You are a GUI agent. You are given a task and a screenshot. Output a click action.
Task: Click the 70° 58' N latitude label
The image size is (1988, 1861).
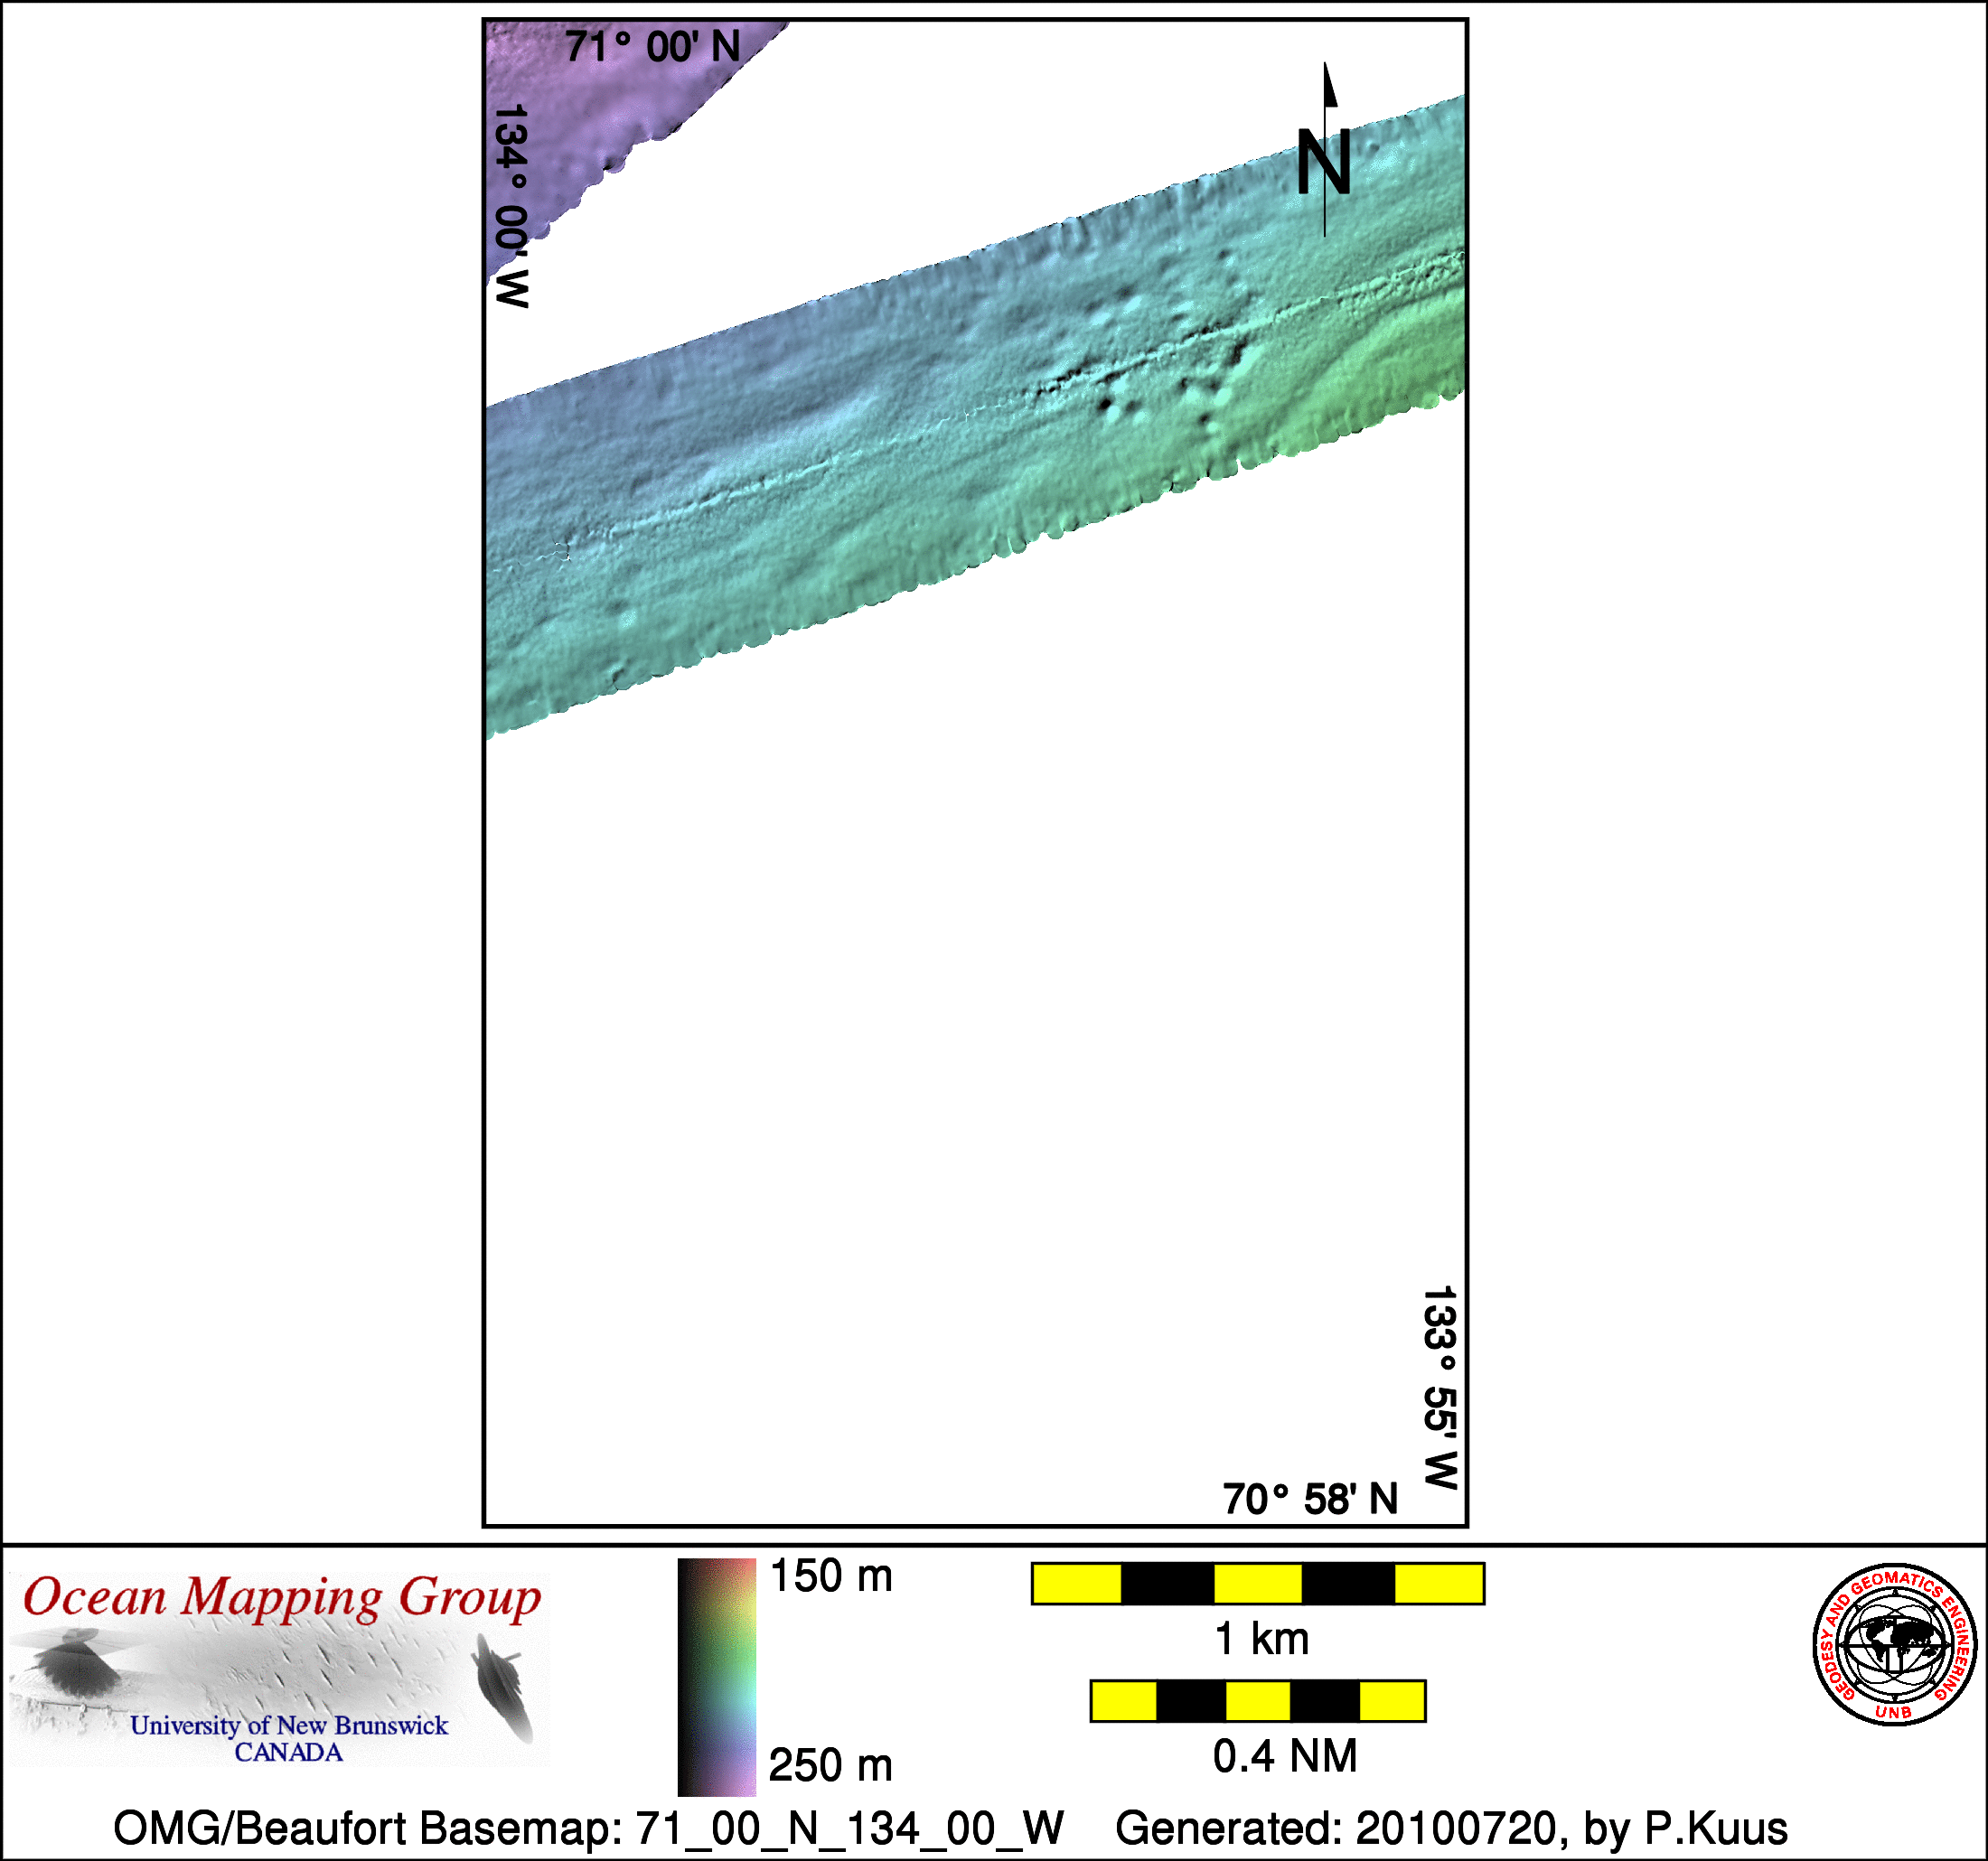pyautogui.click(x=1309, y=1499)
